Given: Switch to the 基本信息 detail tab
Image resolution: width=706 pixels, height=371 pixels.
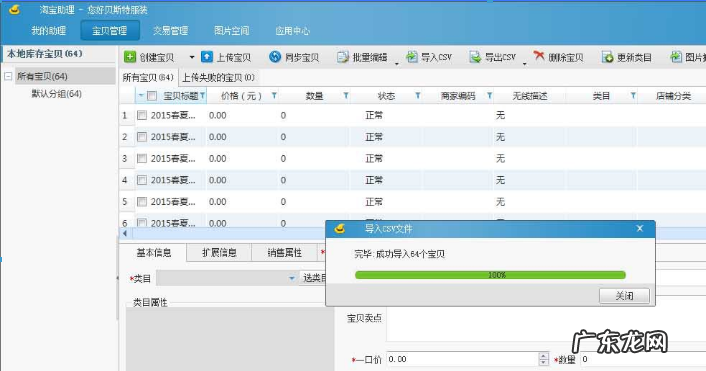Looking at the screenshot, I should (154, 253).
